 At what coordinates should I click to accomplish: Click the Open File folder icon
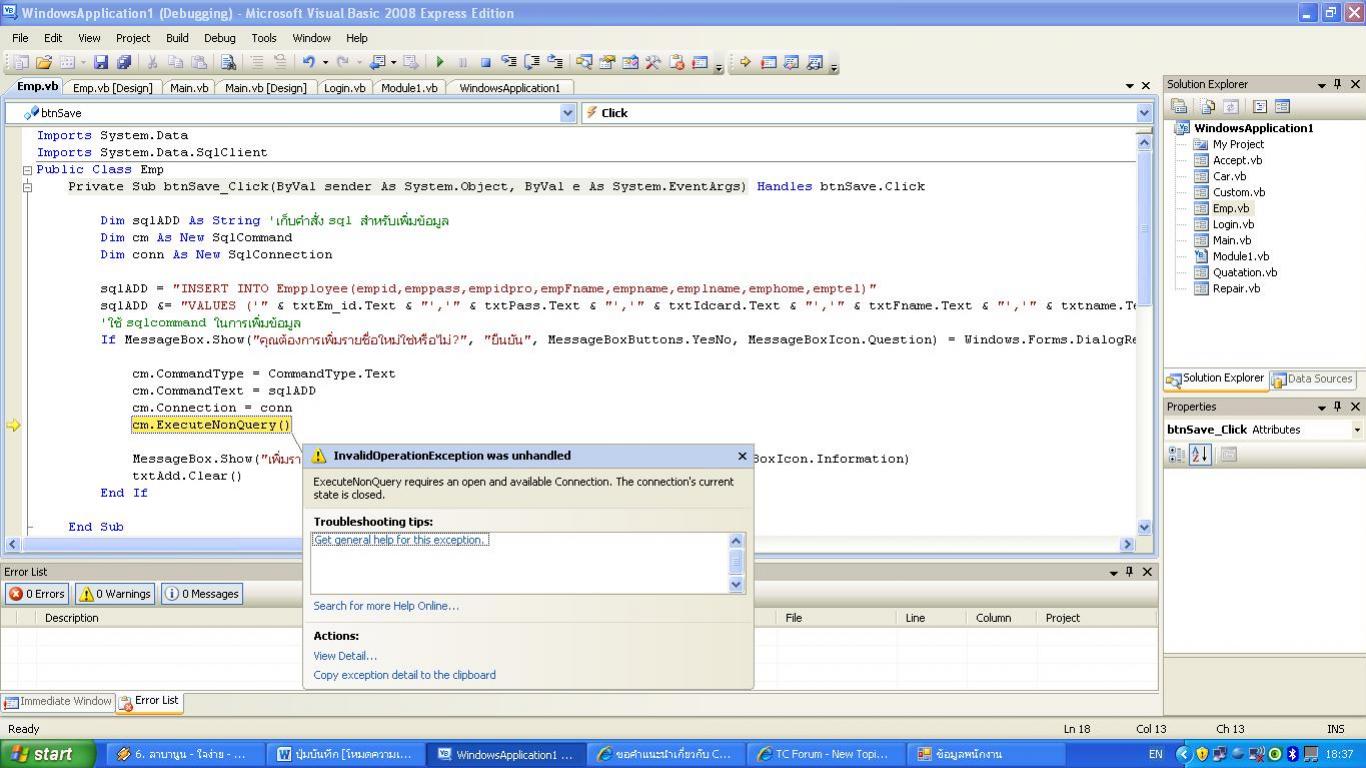click(44, 62)
